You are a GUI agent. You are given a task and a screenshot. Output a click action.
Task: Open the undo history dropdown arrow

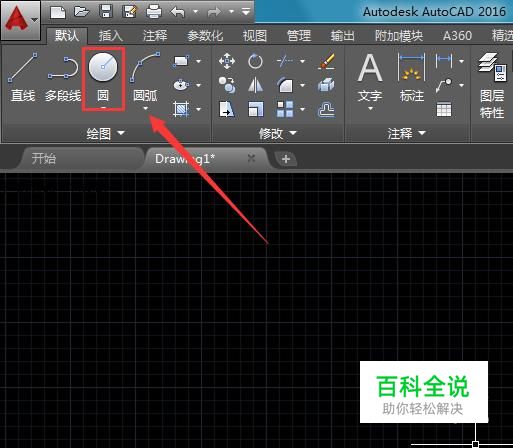click(196, 12)
